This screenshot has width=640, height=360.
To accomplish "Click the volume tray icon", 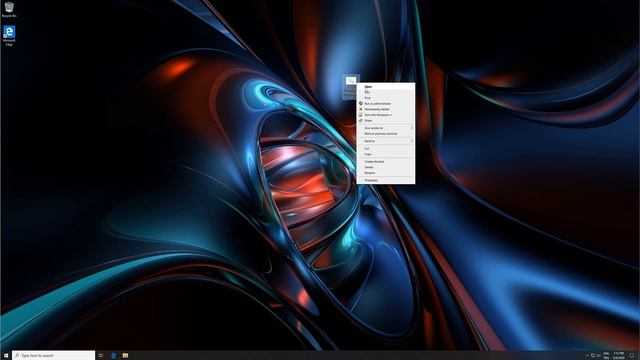I will [599, 356].
